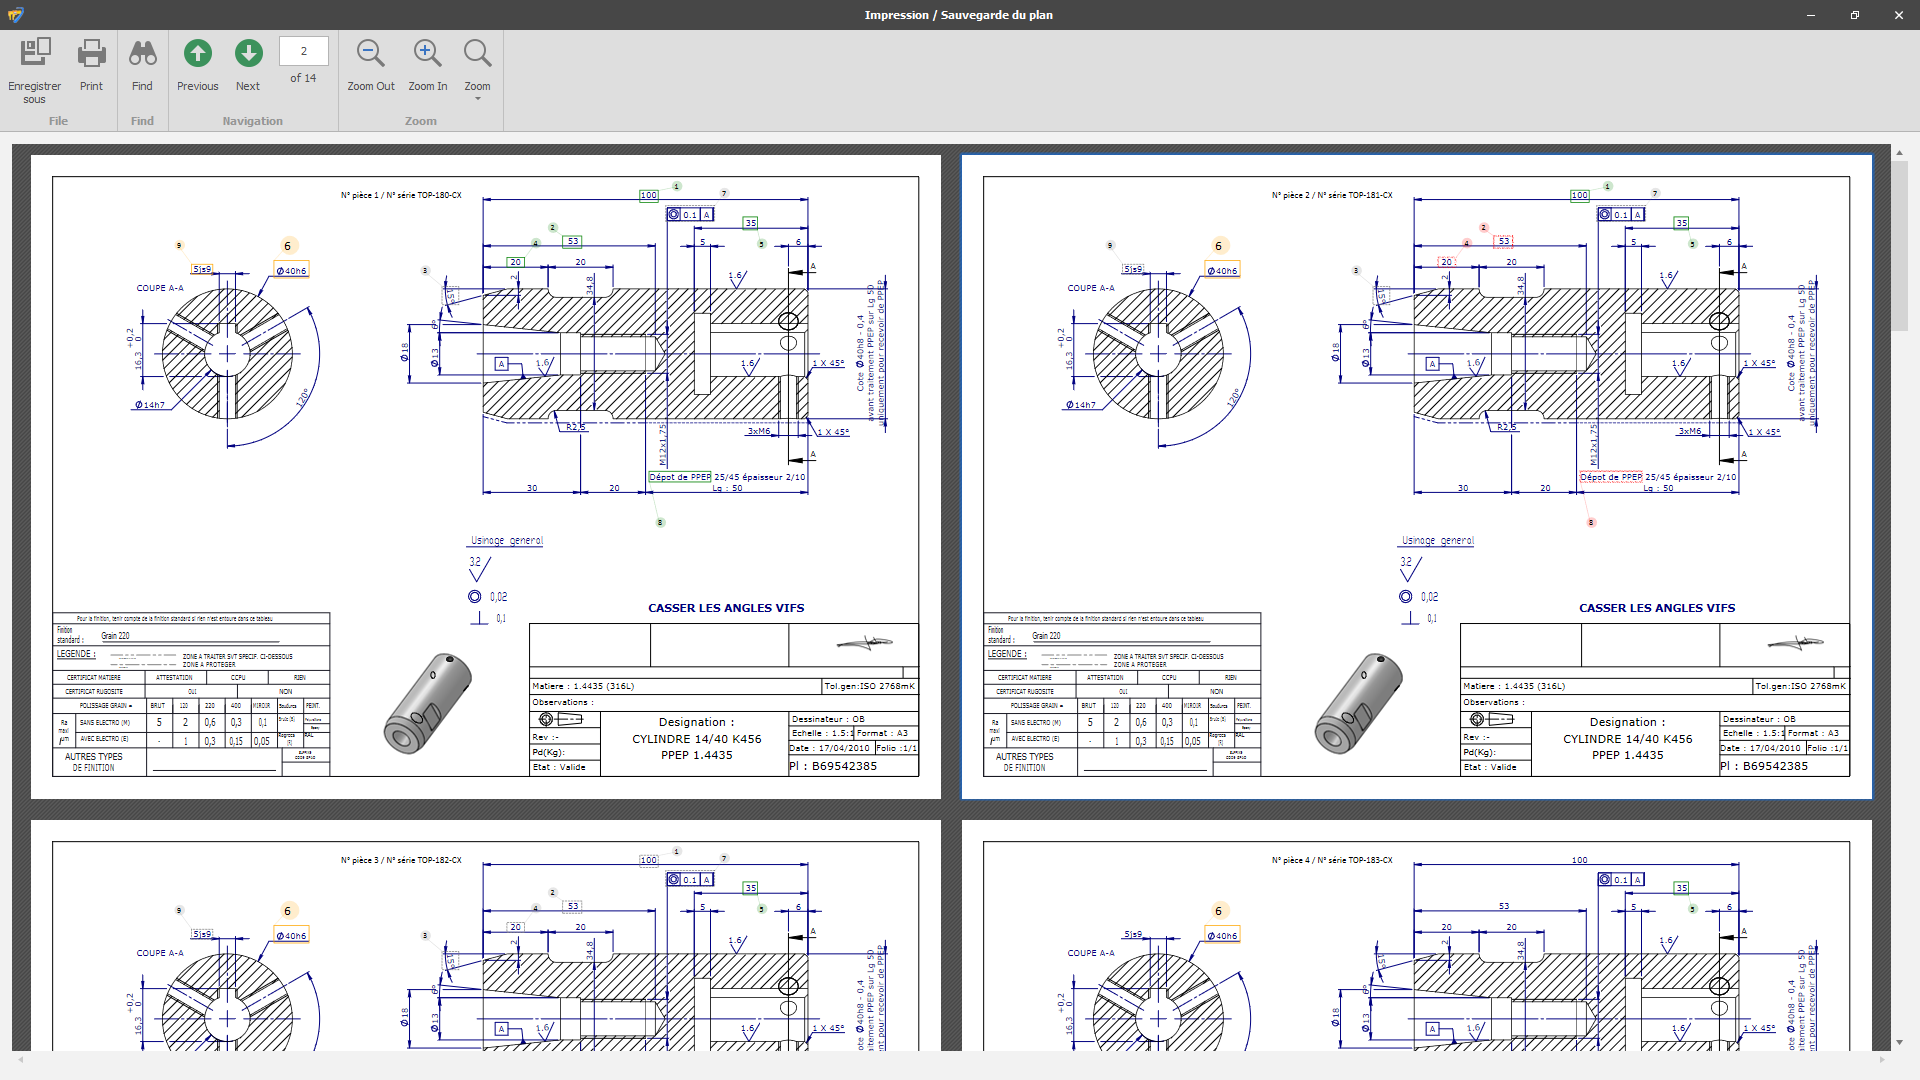Click the application icon in title bar
The width and height of the screenshot is (1920, 1080).
pos(15,15)
